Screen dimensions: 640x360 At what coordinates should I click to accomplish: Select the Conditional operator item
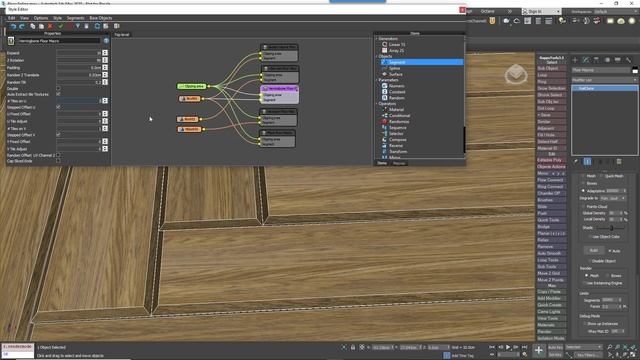(399, 116)
